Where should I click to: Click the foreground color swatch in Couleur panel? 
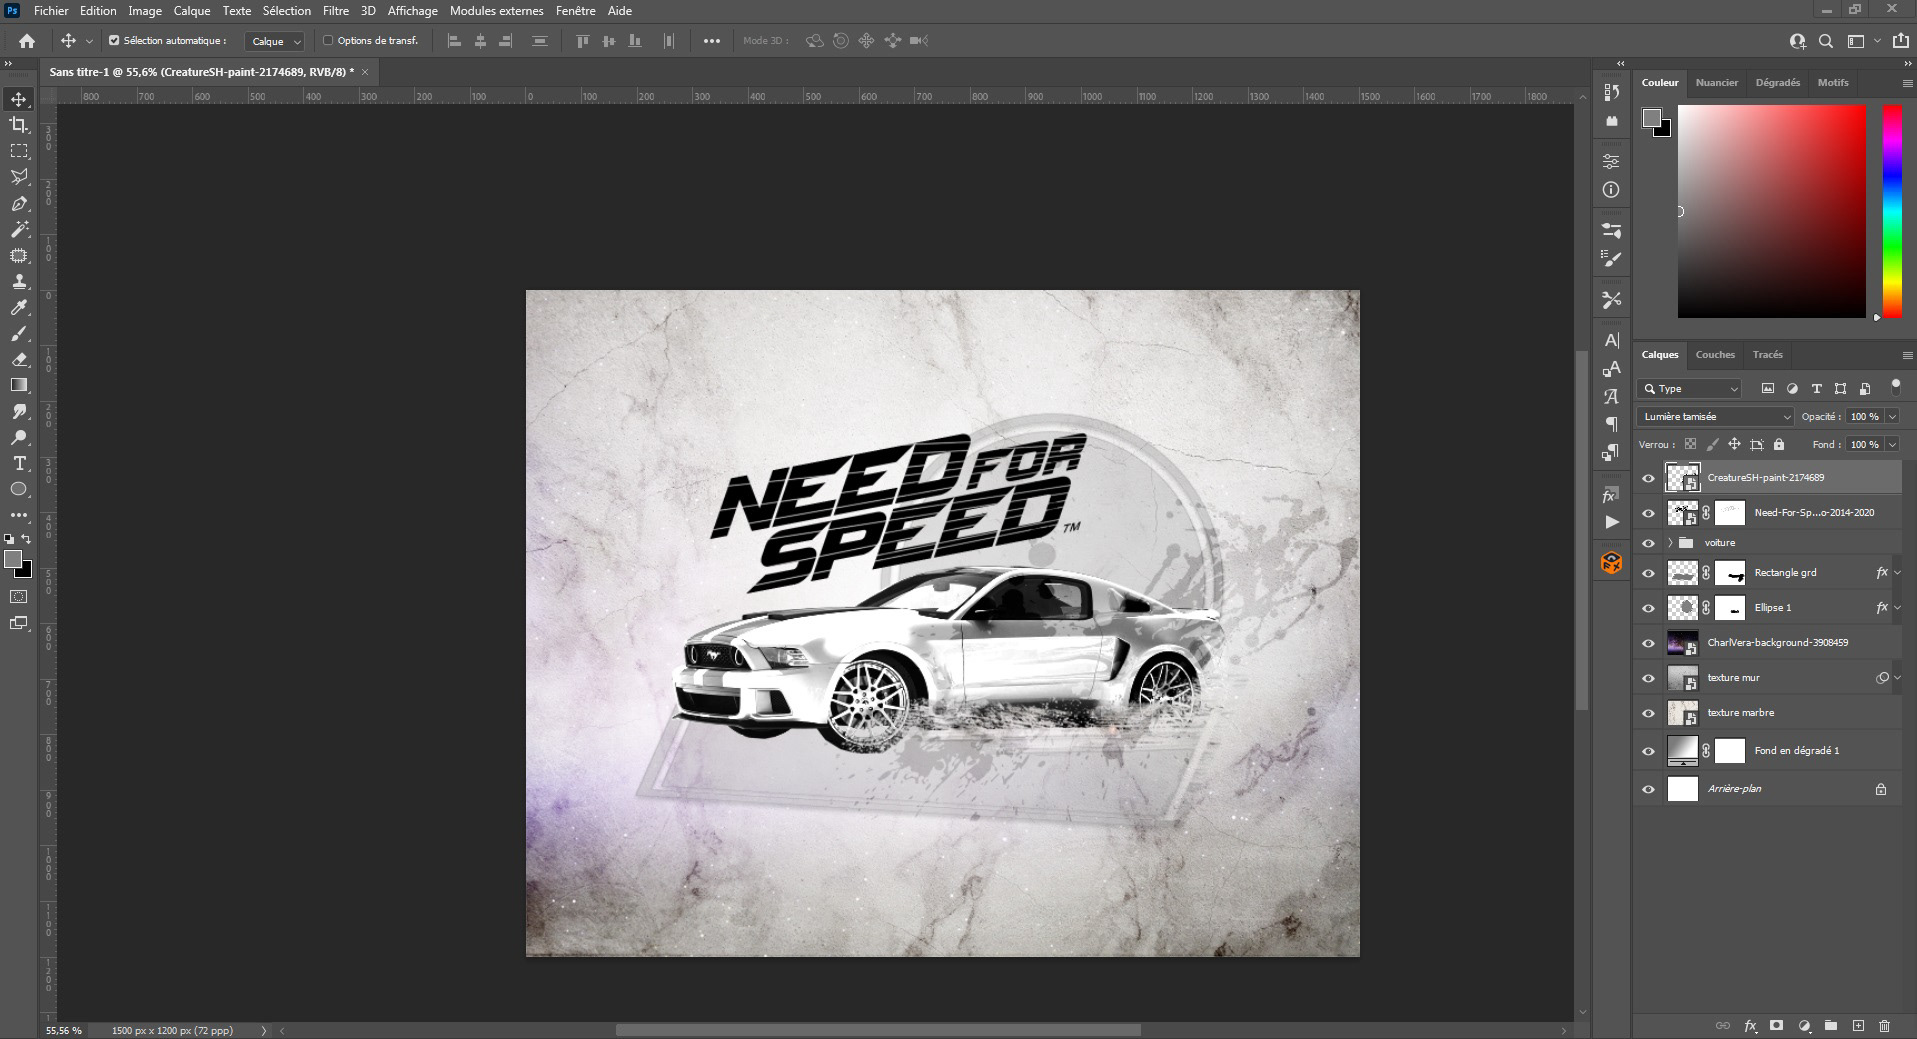(1652, 119)
